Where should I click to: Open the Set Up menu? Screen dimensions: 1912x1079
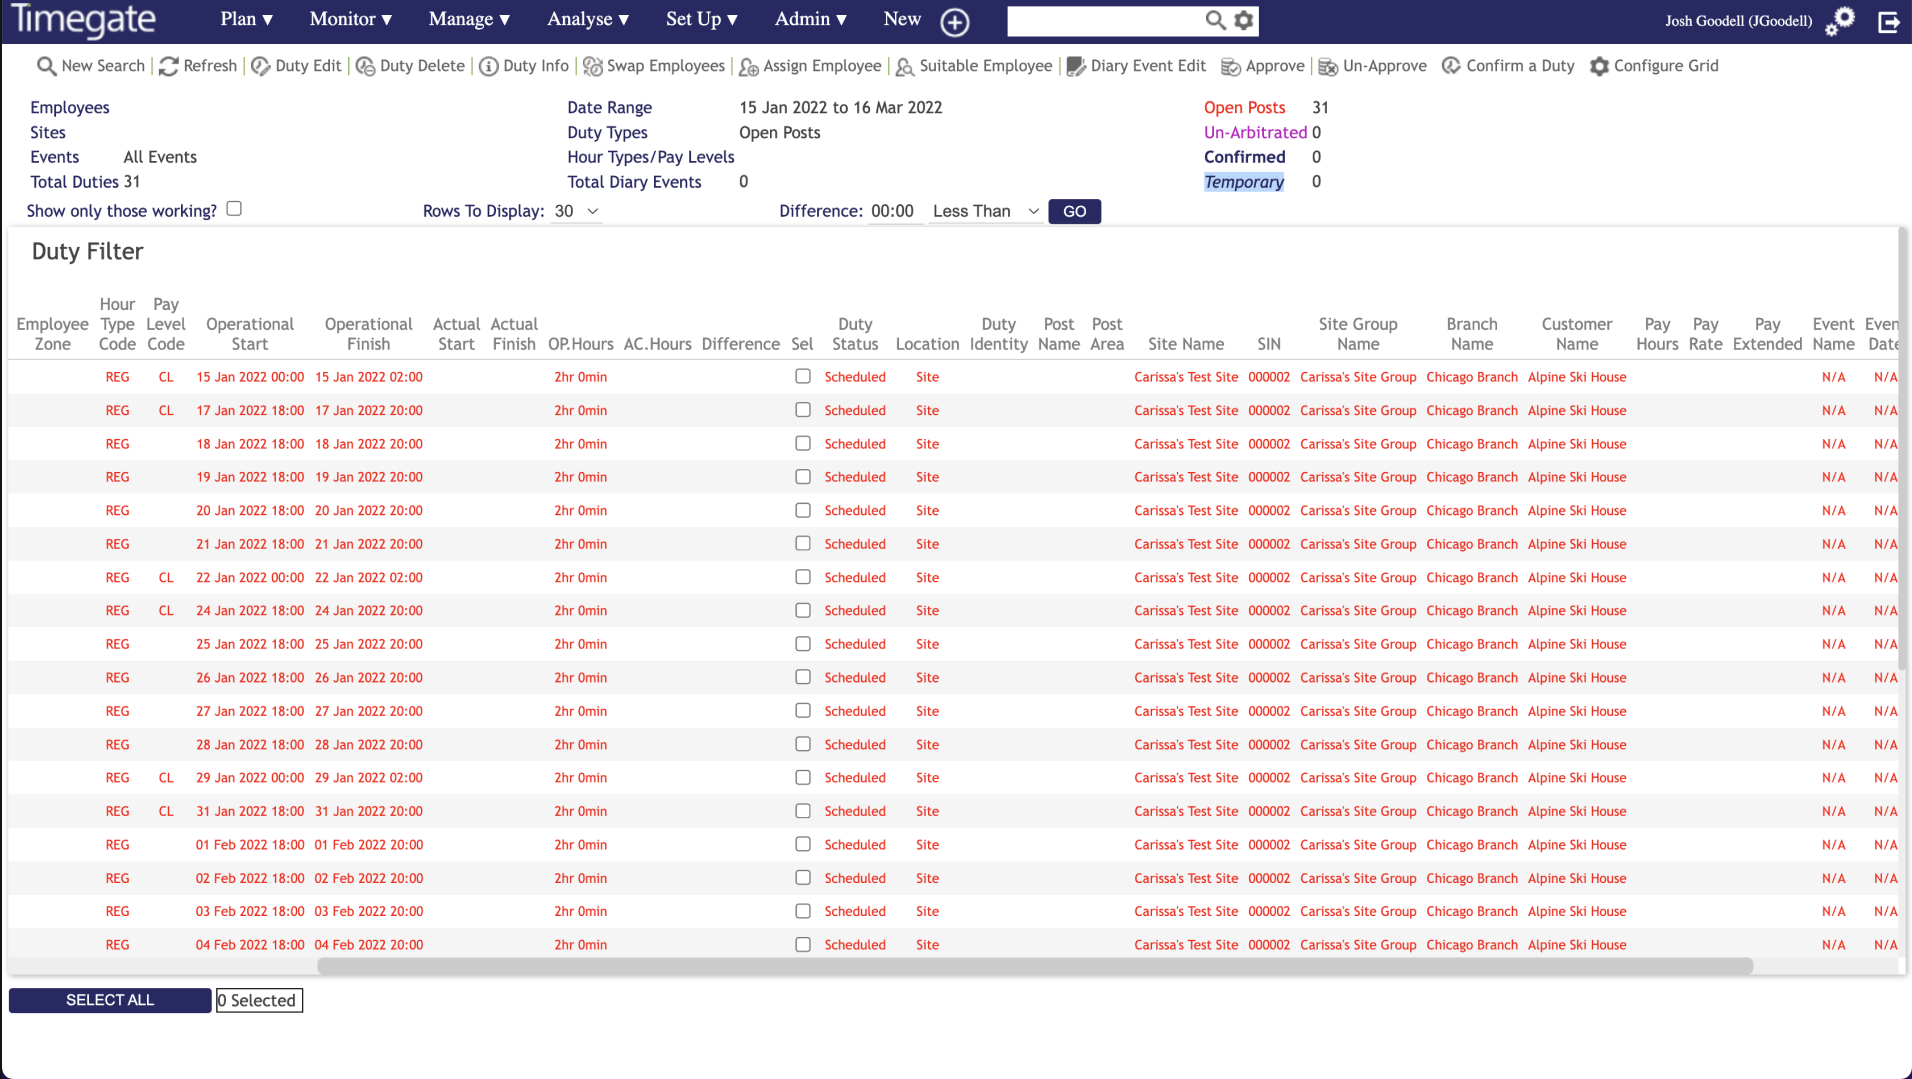[701, 19]
